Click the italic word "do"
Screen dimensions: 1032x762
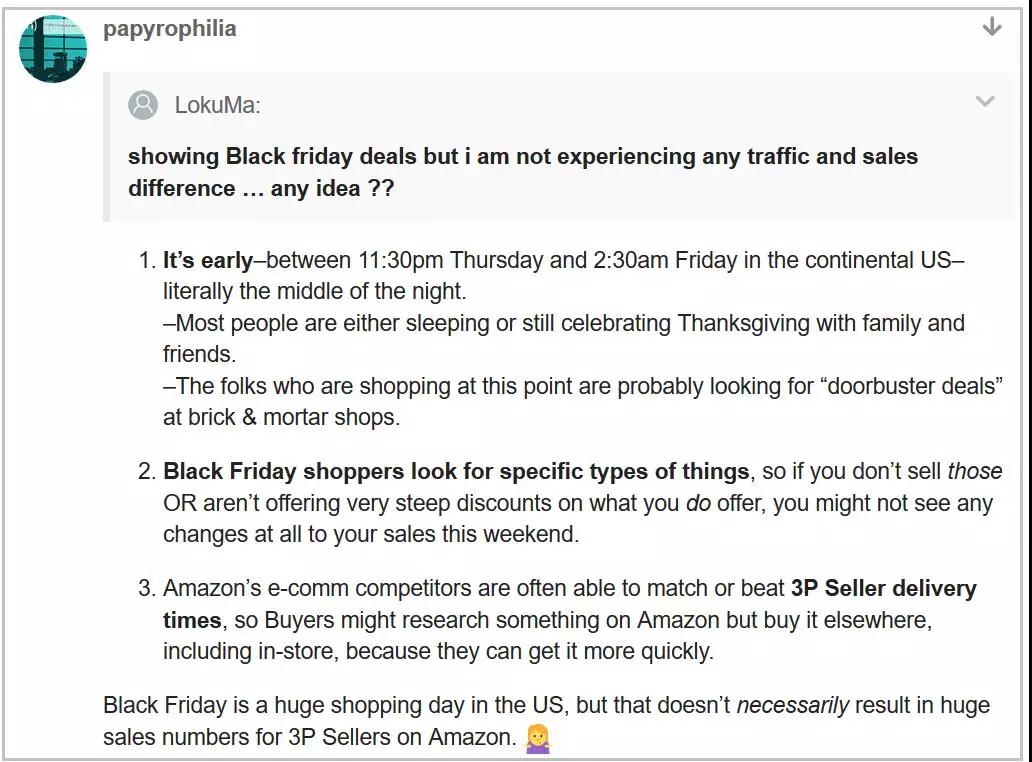point(698,503)
